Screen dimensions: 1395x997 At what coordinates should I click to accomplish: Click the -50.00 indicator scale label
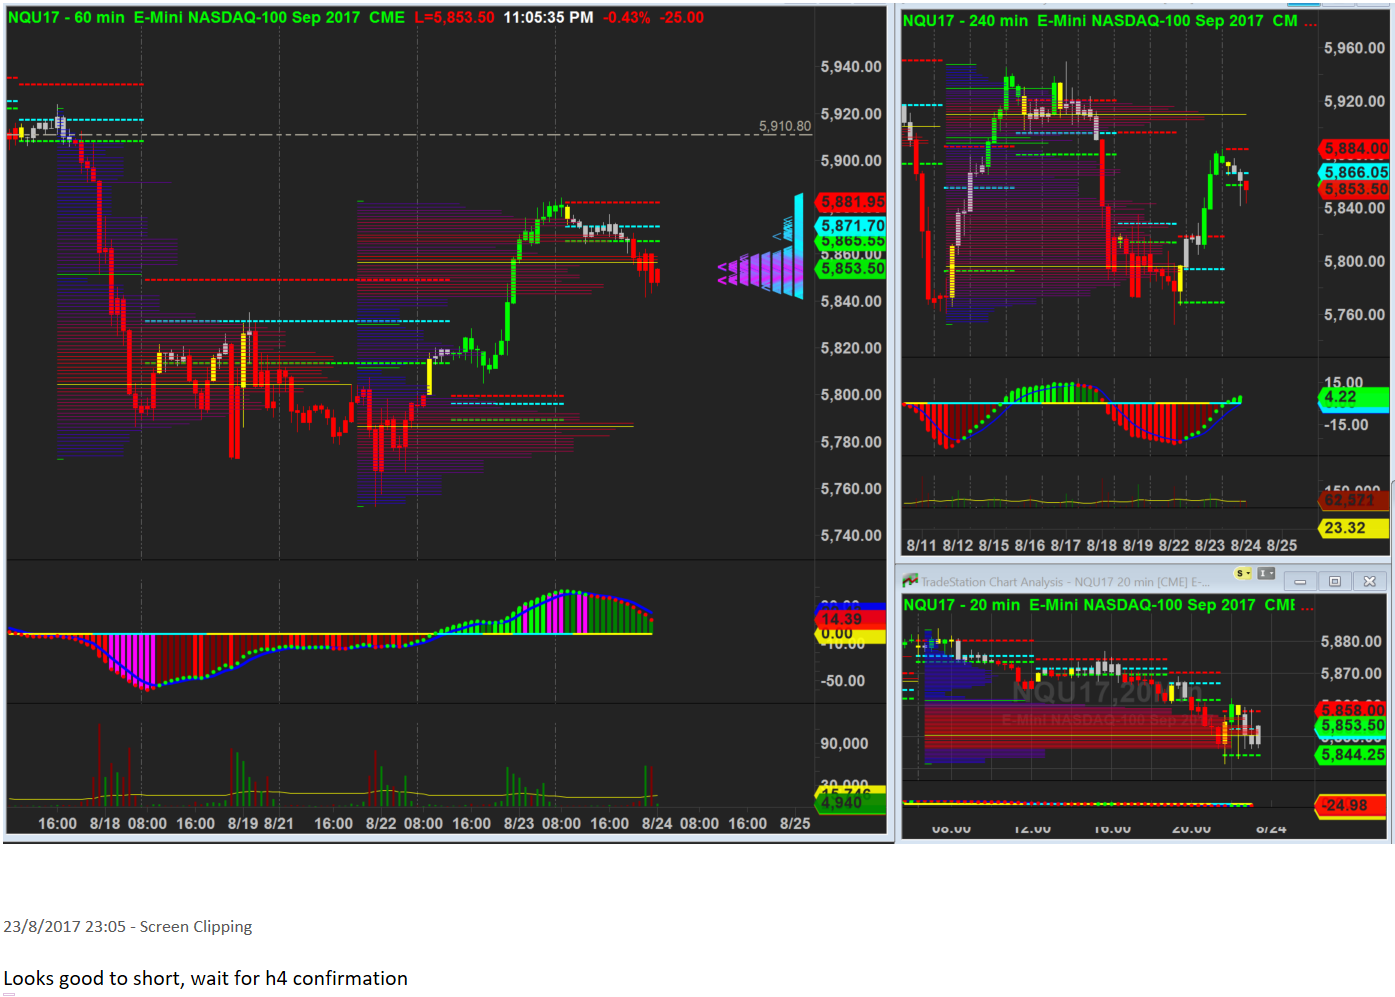tap(843, 681)
